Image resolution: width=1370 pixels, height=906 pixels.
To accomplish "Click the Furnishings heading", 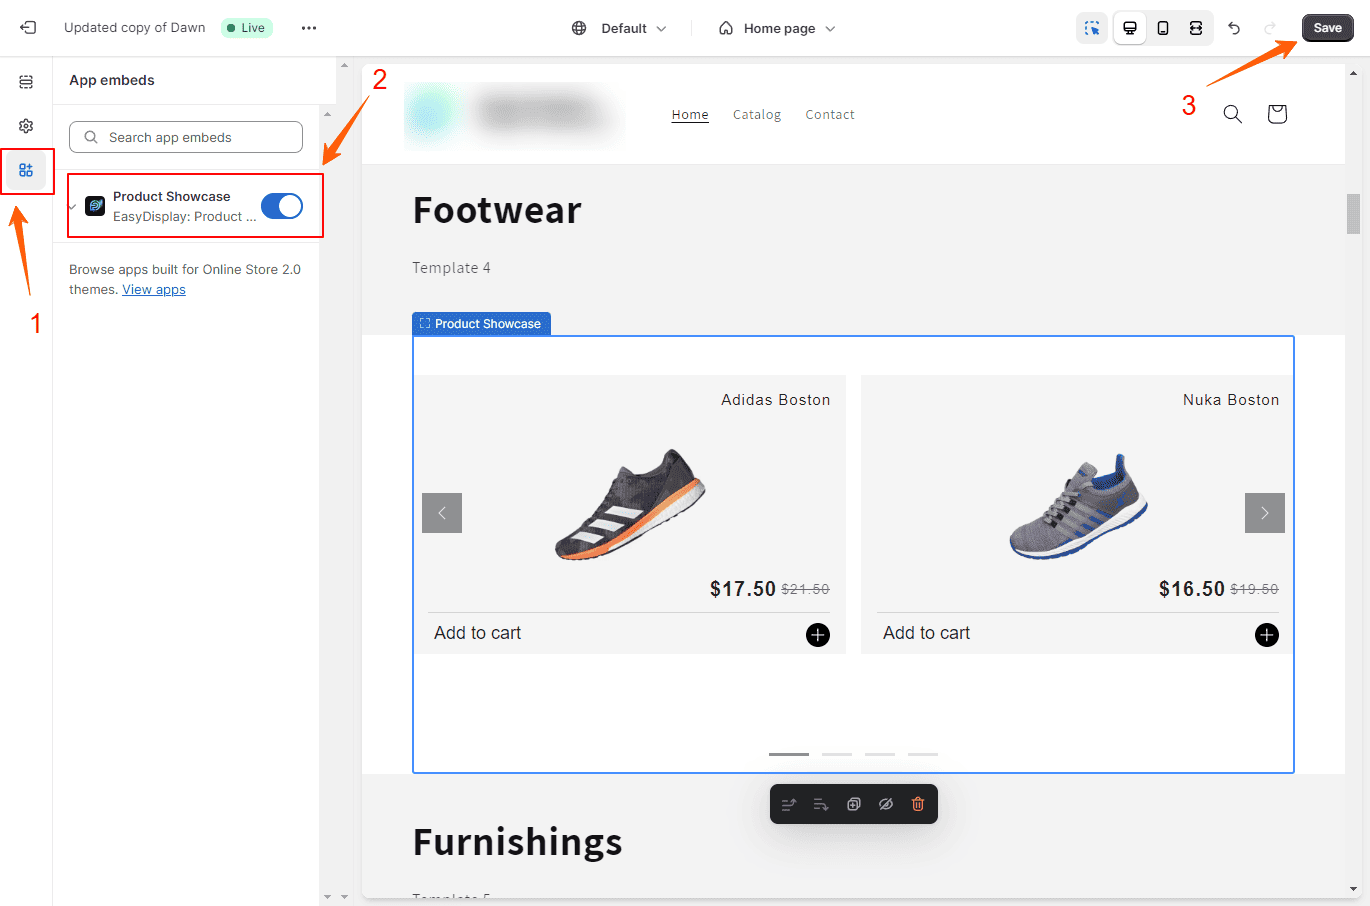I will [518, 842].
